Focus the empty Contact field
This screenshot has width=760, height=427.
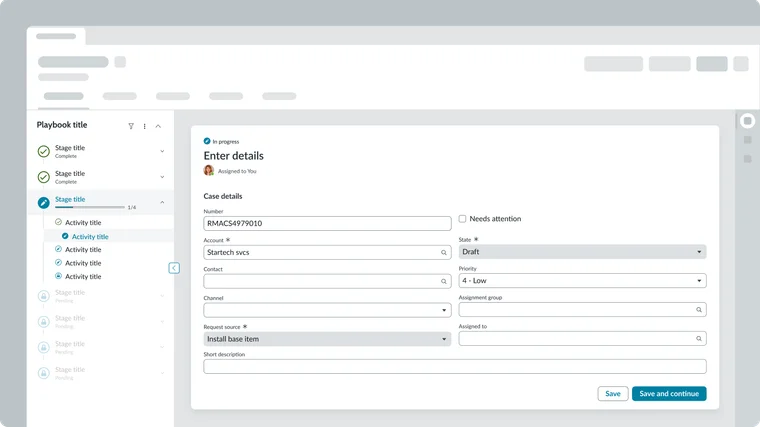pyautogui.click(x=327, y=281)
